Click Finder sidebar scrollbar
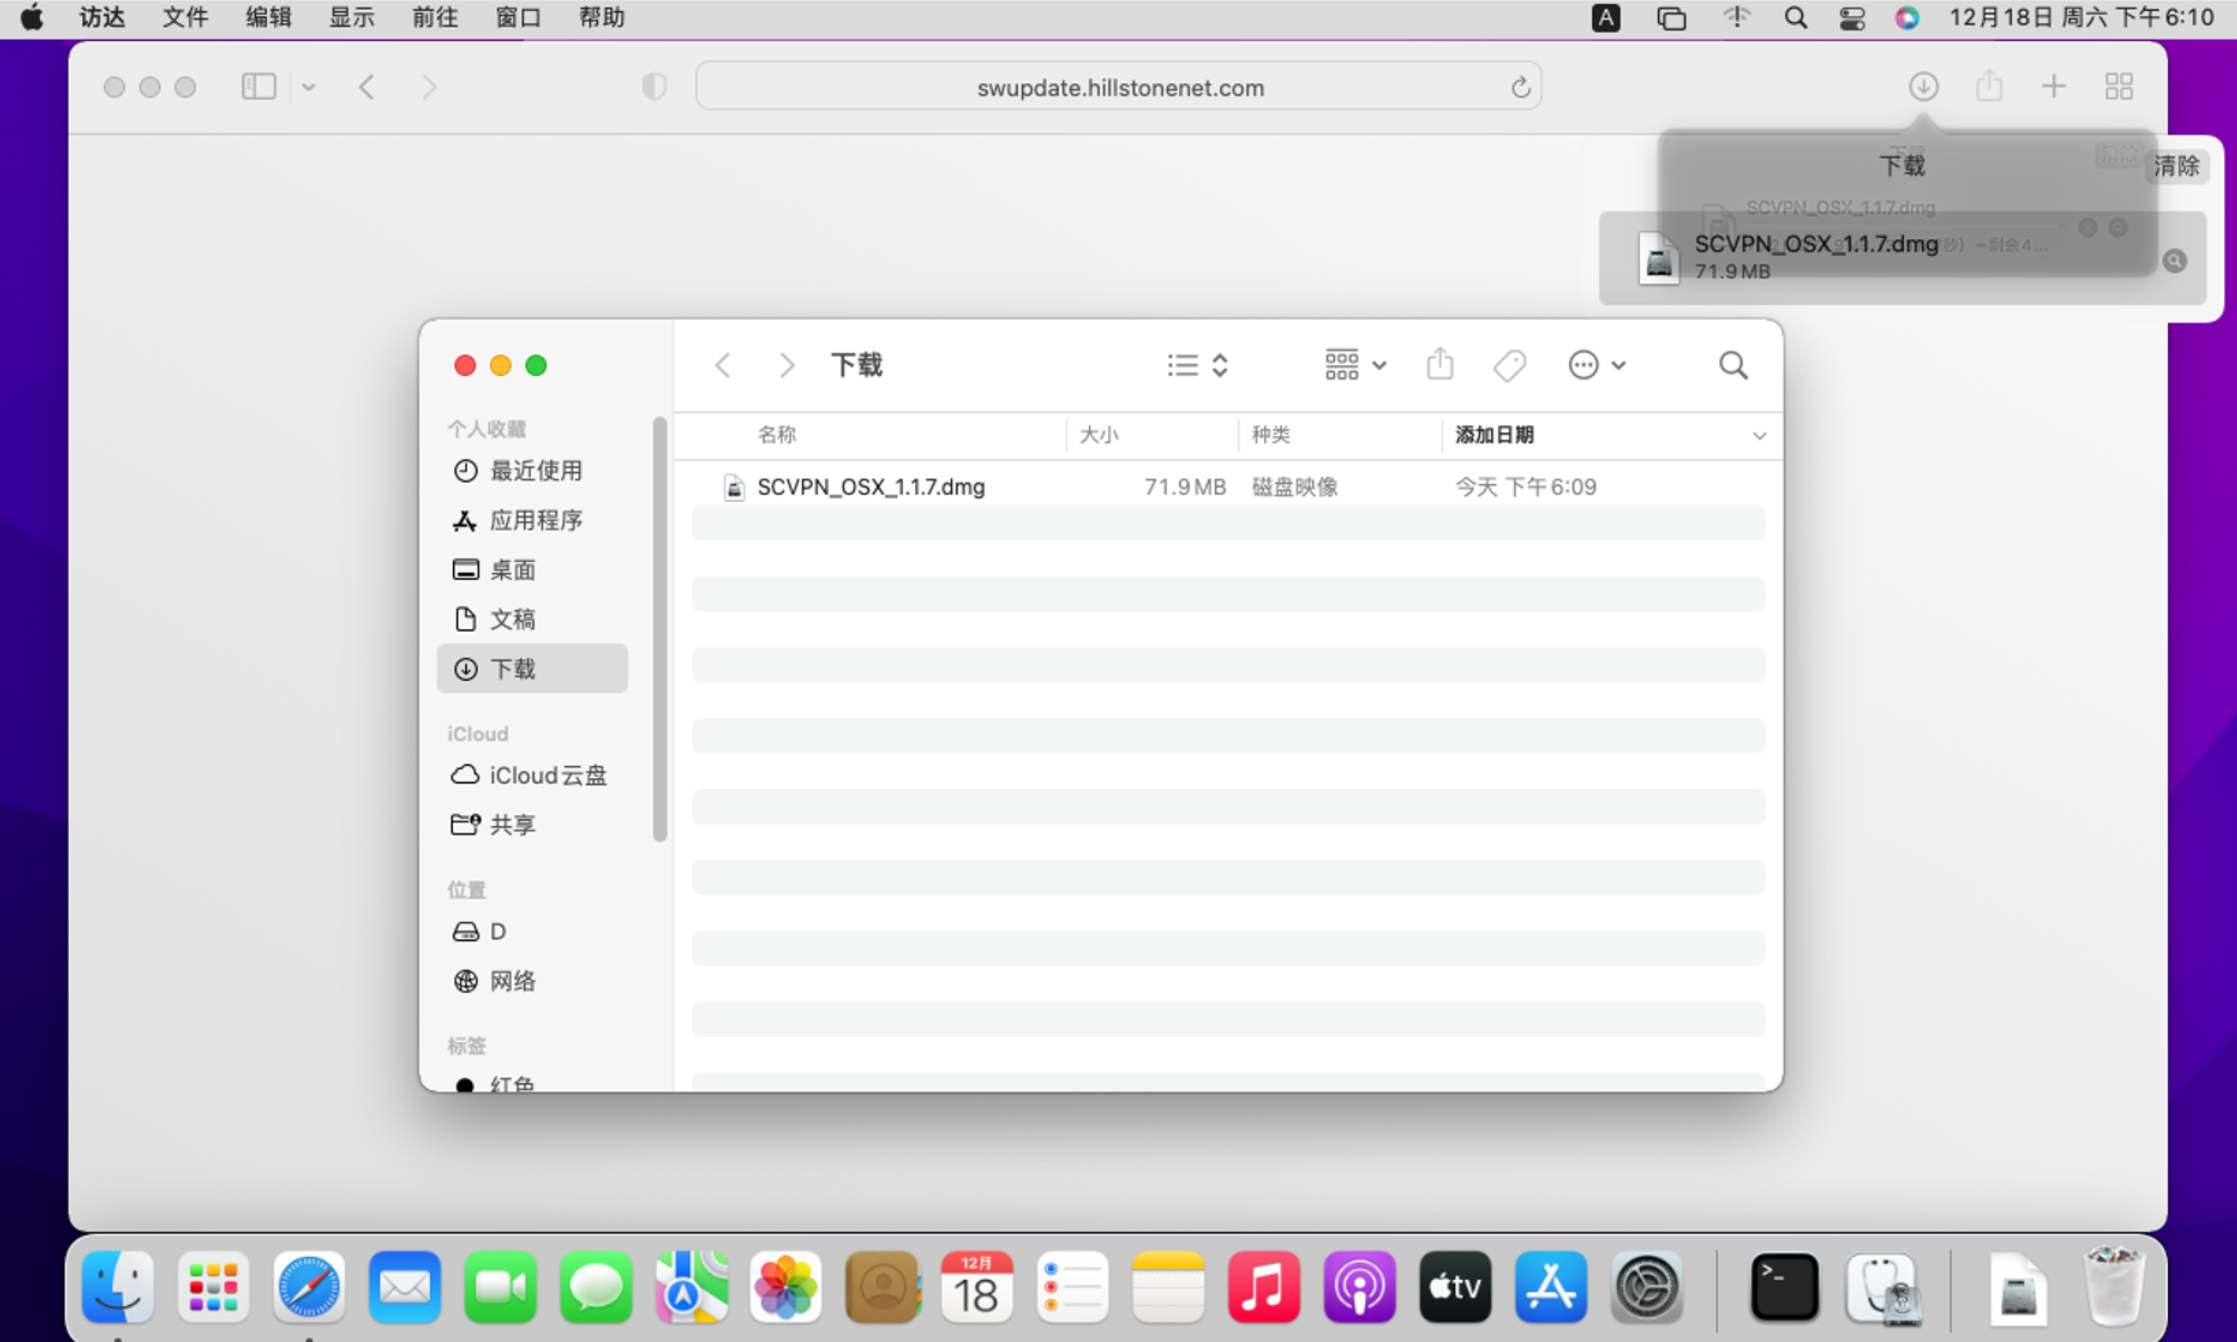 tap(659, 629)
